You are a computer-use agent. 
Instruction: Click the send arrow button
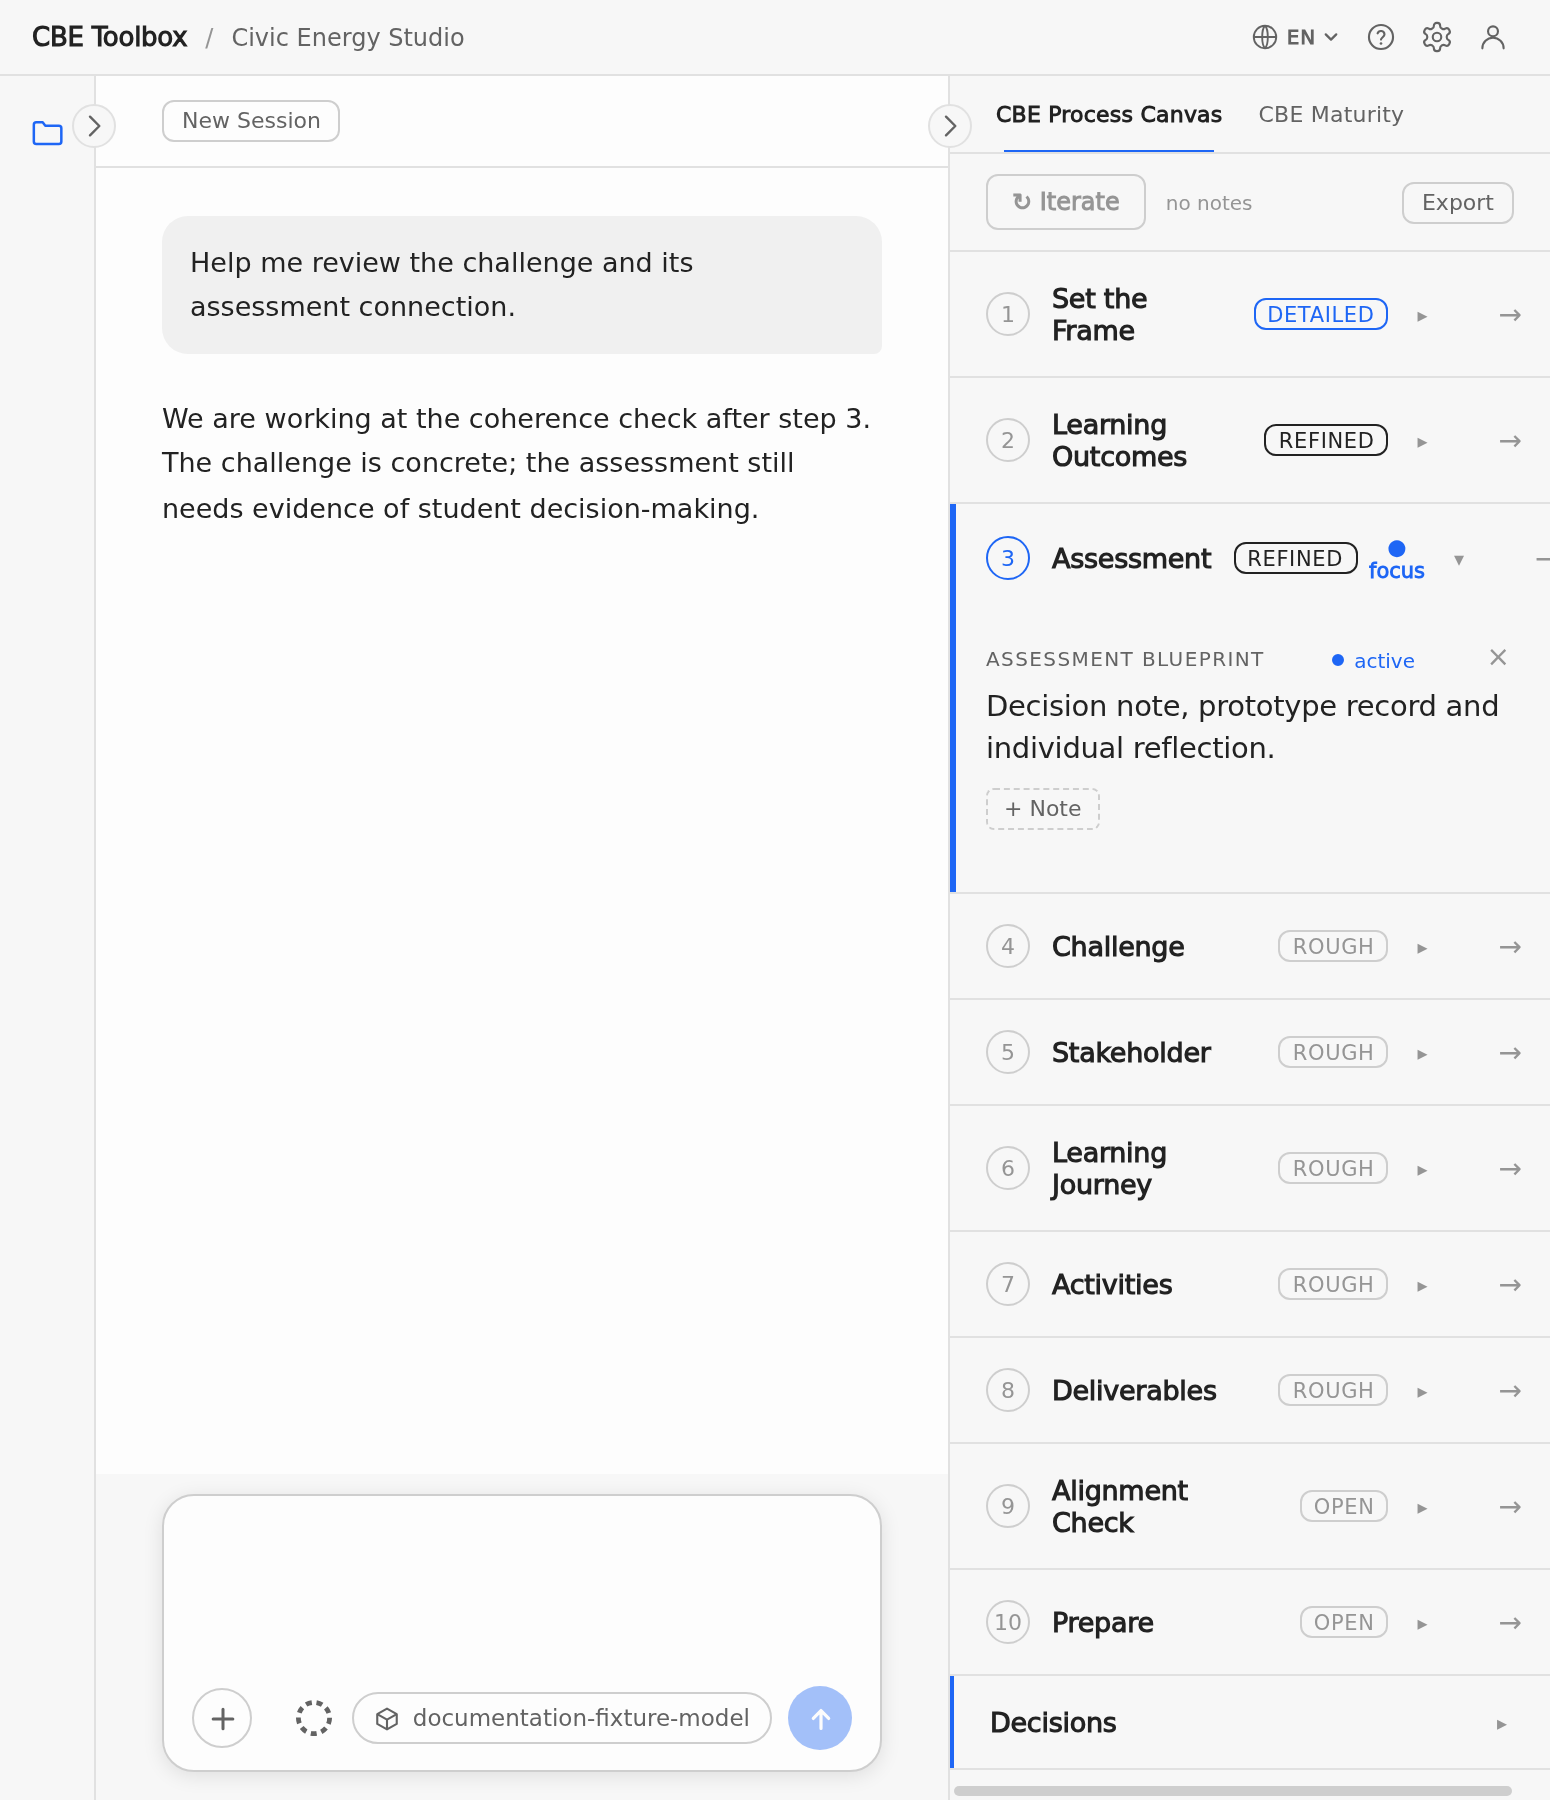click(820, 1718)
